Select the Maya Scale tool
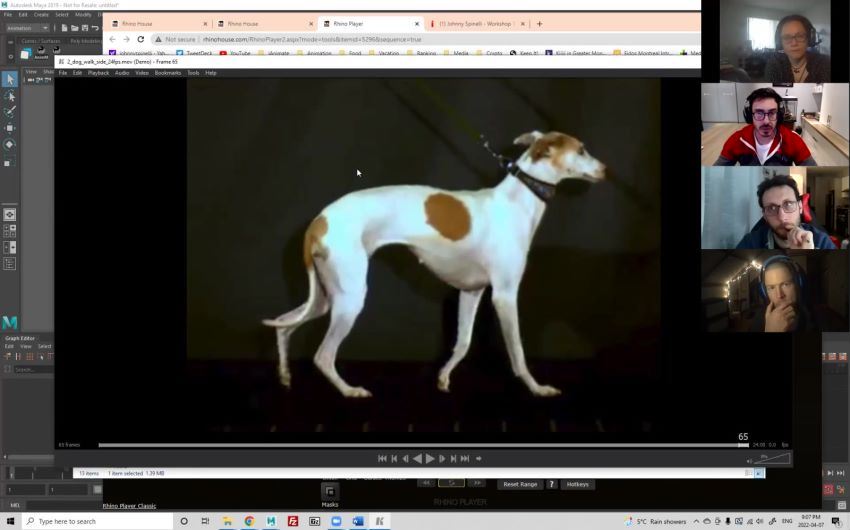850x530 pixels. click(x=10, y=161)
